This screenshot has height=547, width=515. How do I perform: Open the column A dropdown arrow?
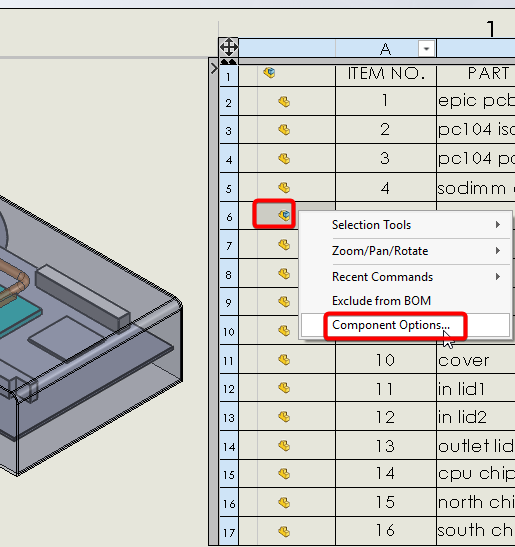[426, 48]
